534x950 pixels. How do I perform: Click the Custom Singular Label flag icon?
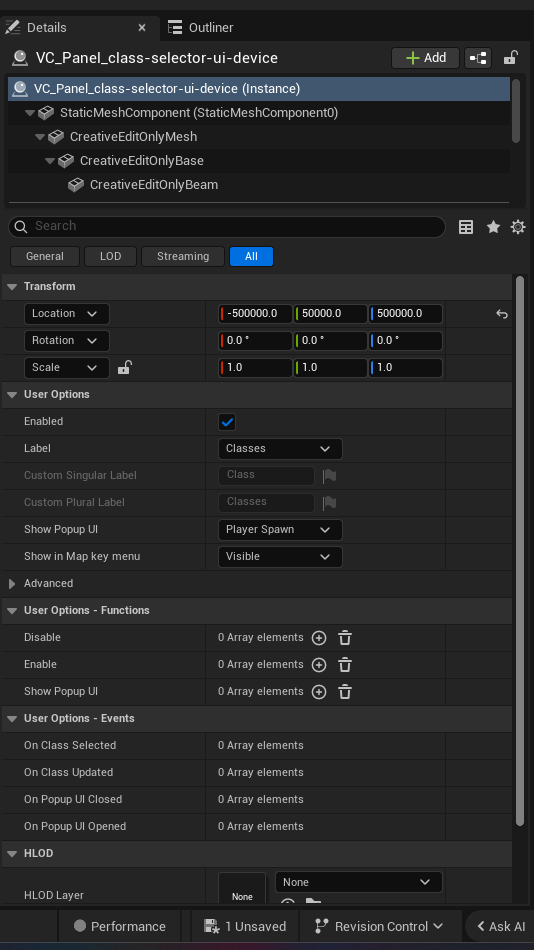[330, 476]
